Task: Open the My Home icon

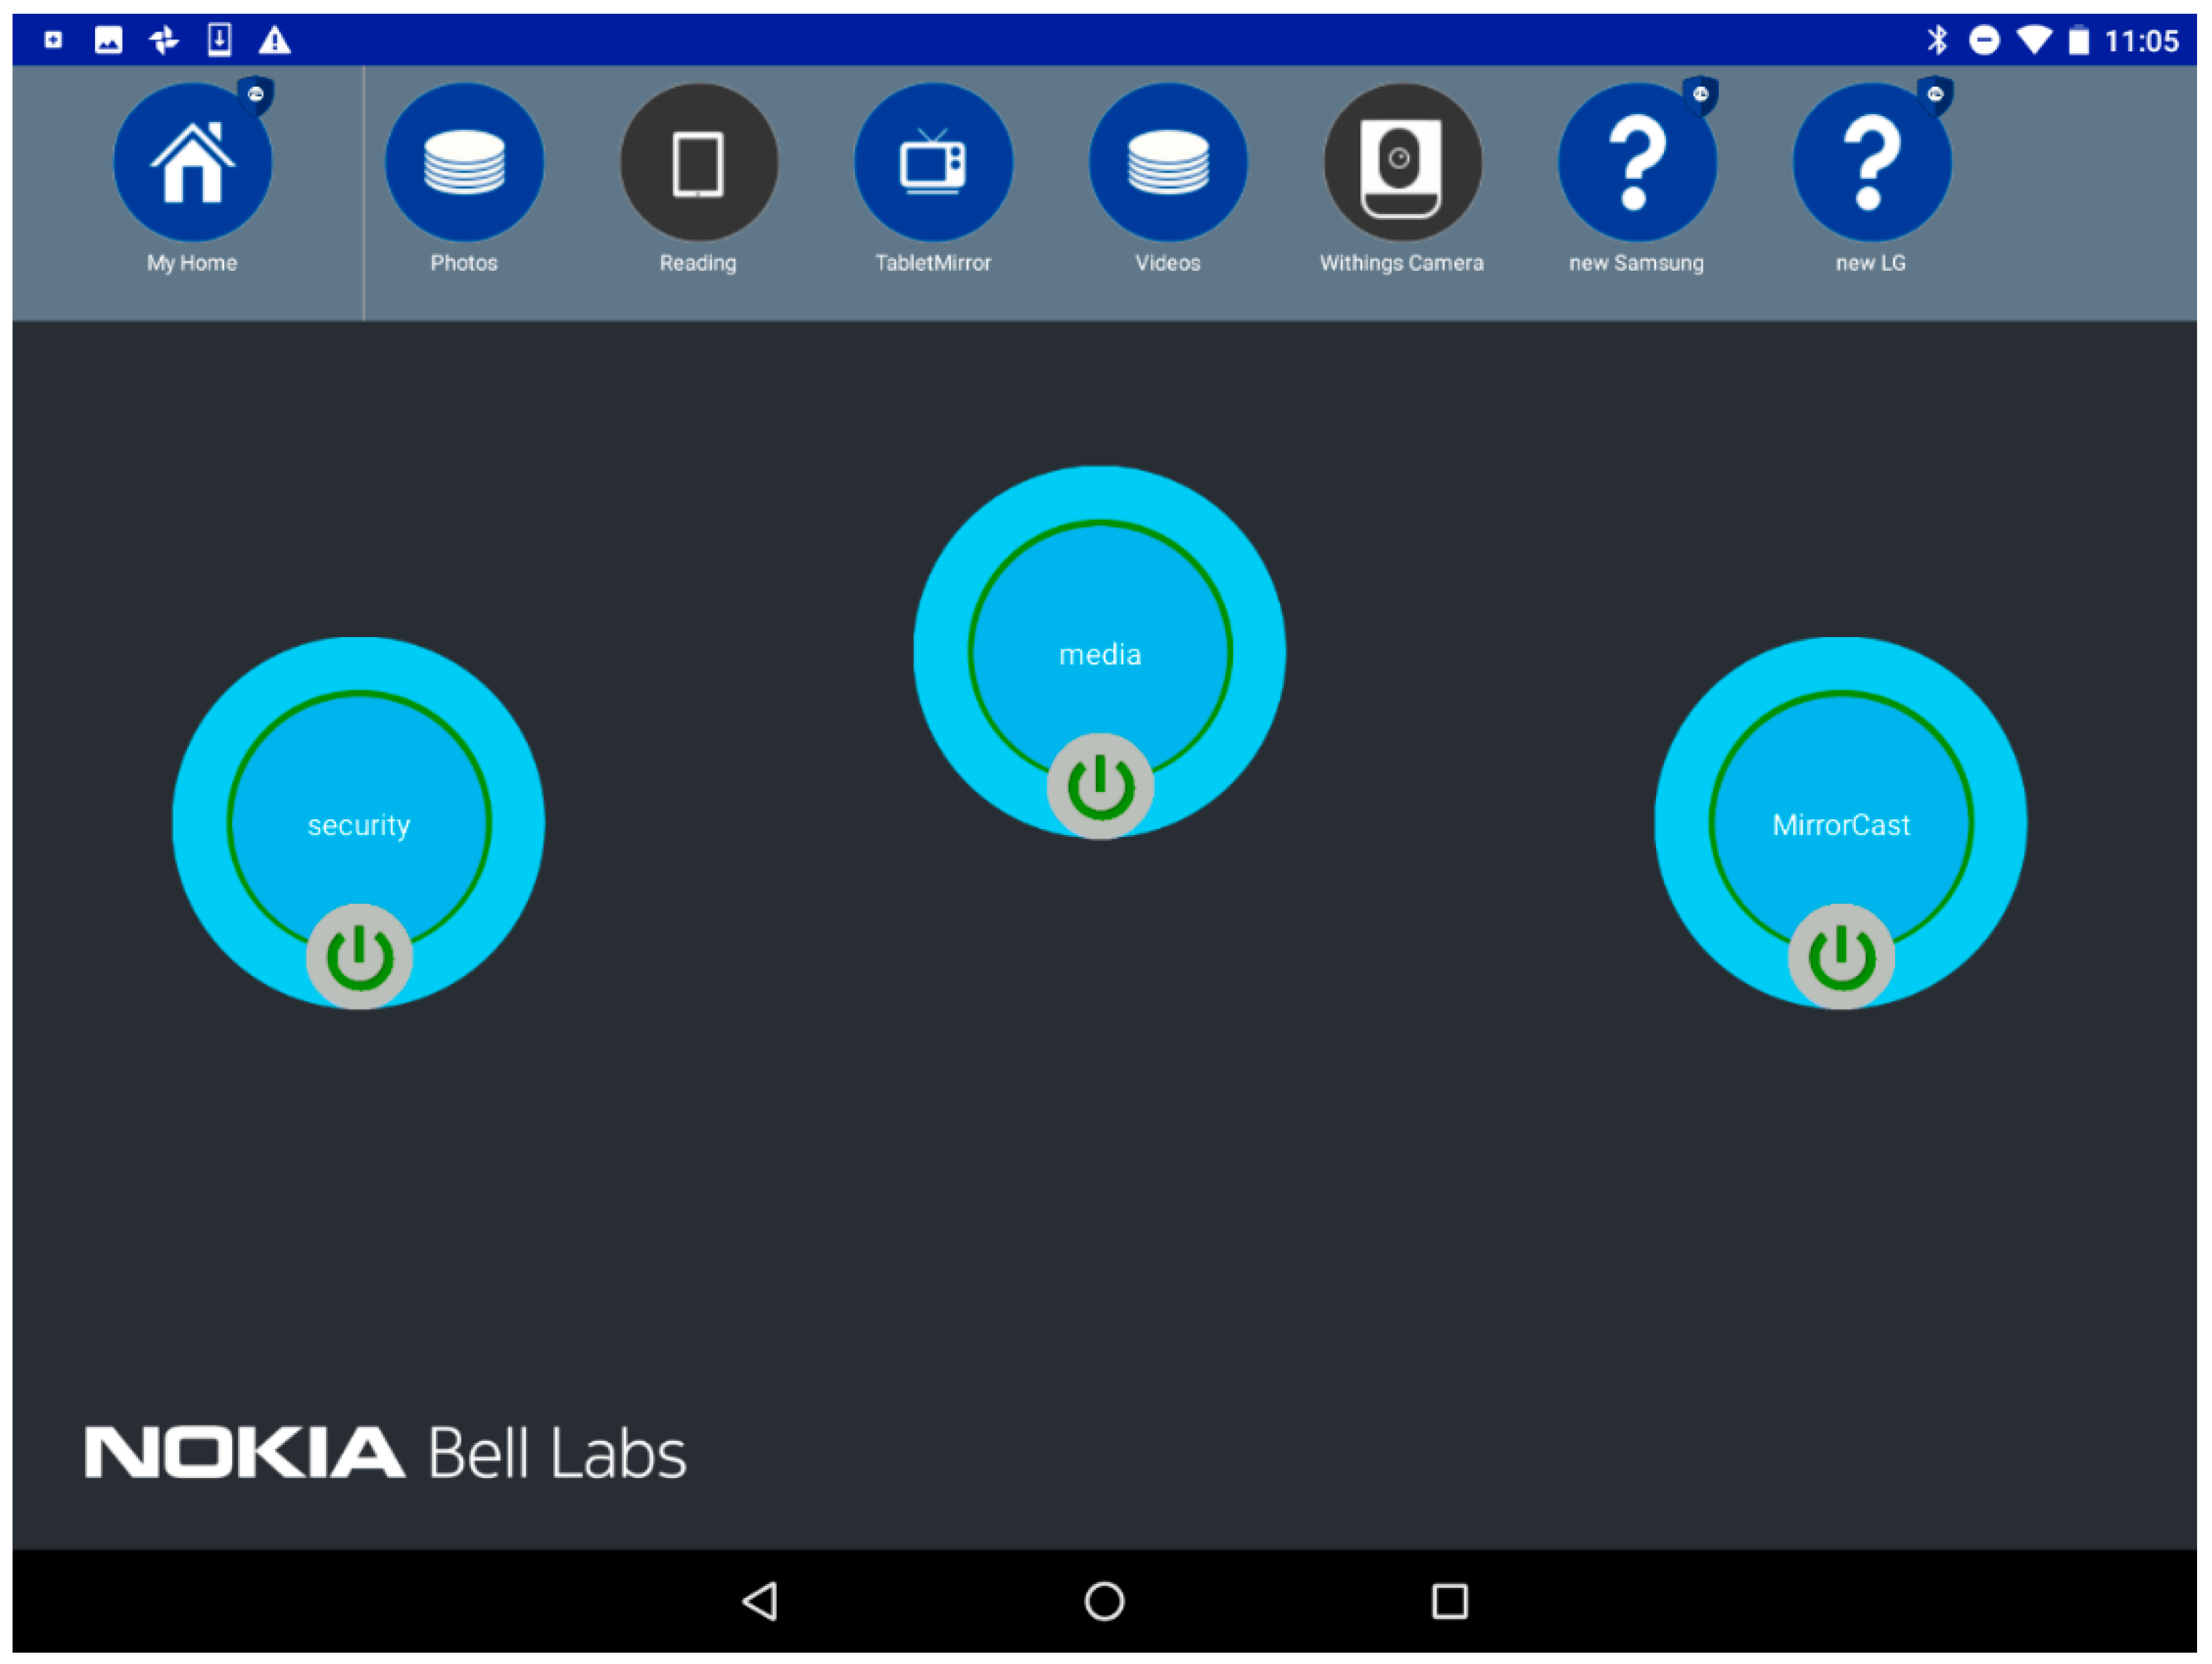Action: tap(192, 163)
